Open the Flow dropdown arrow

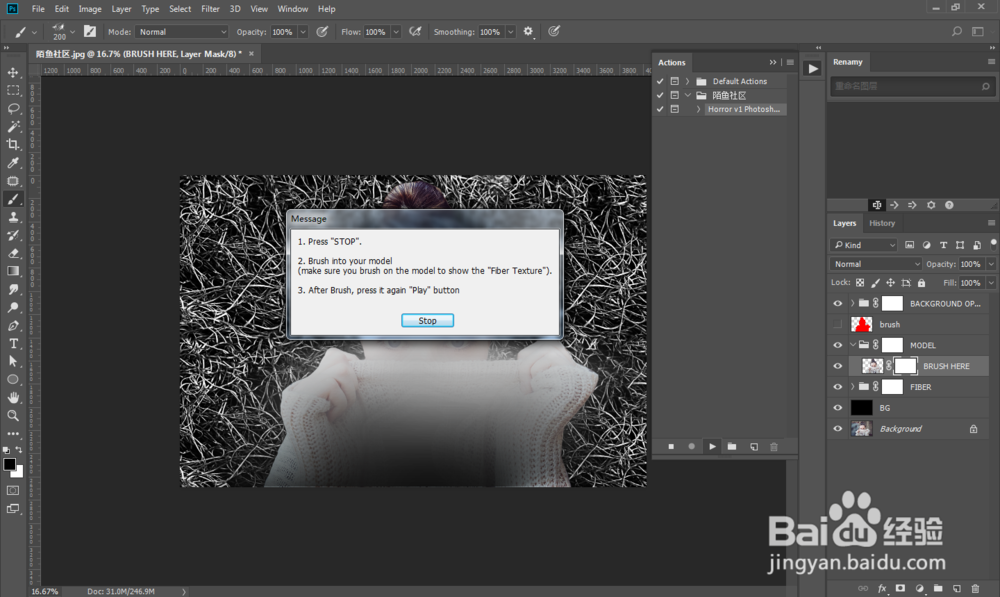coord(396,31)
